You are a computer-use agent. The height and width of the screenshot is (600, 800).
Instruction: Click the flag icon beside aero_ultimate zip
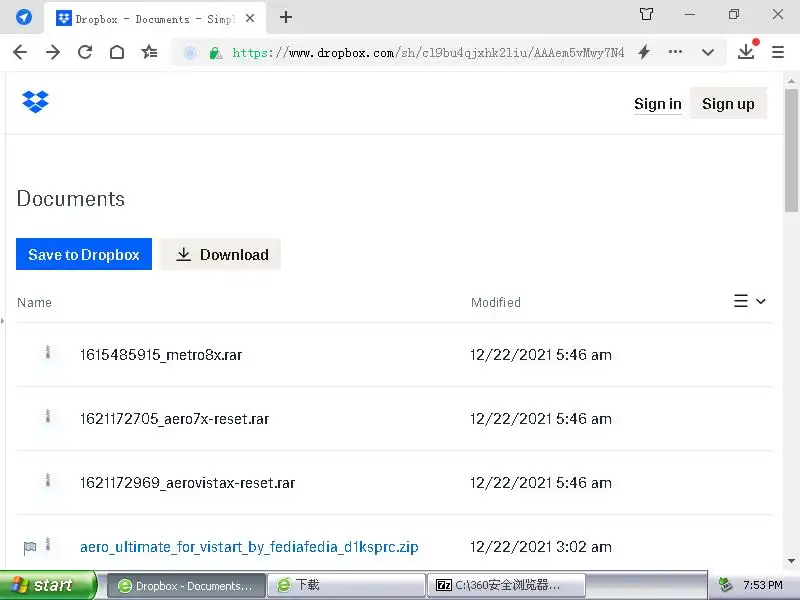coord(30,548)
